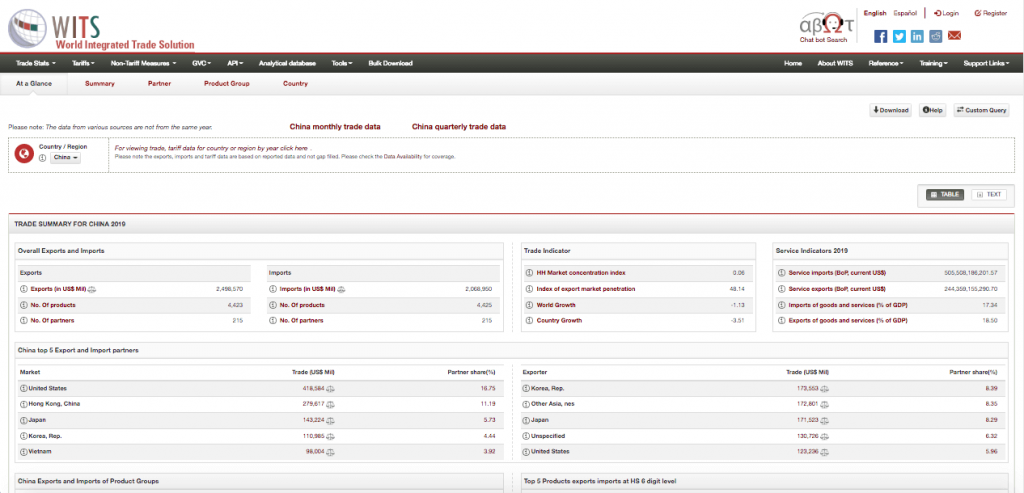Select the Product Group tab
Screen dimensions: 1024x493
pyautogui.click(x=227, y=84)
